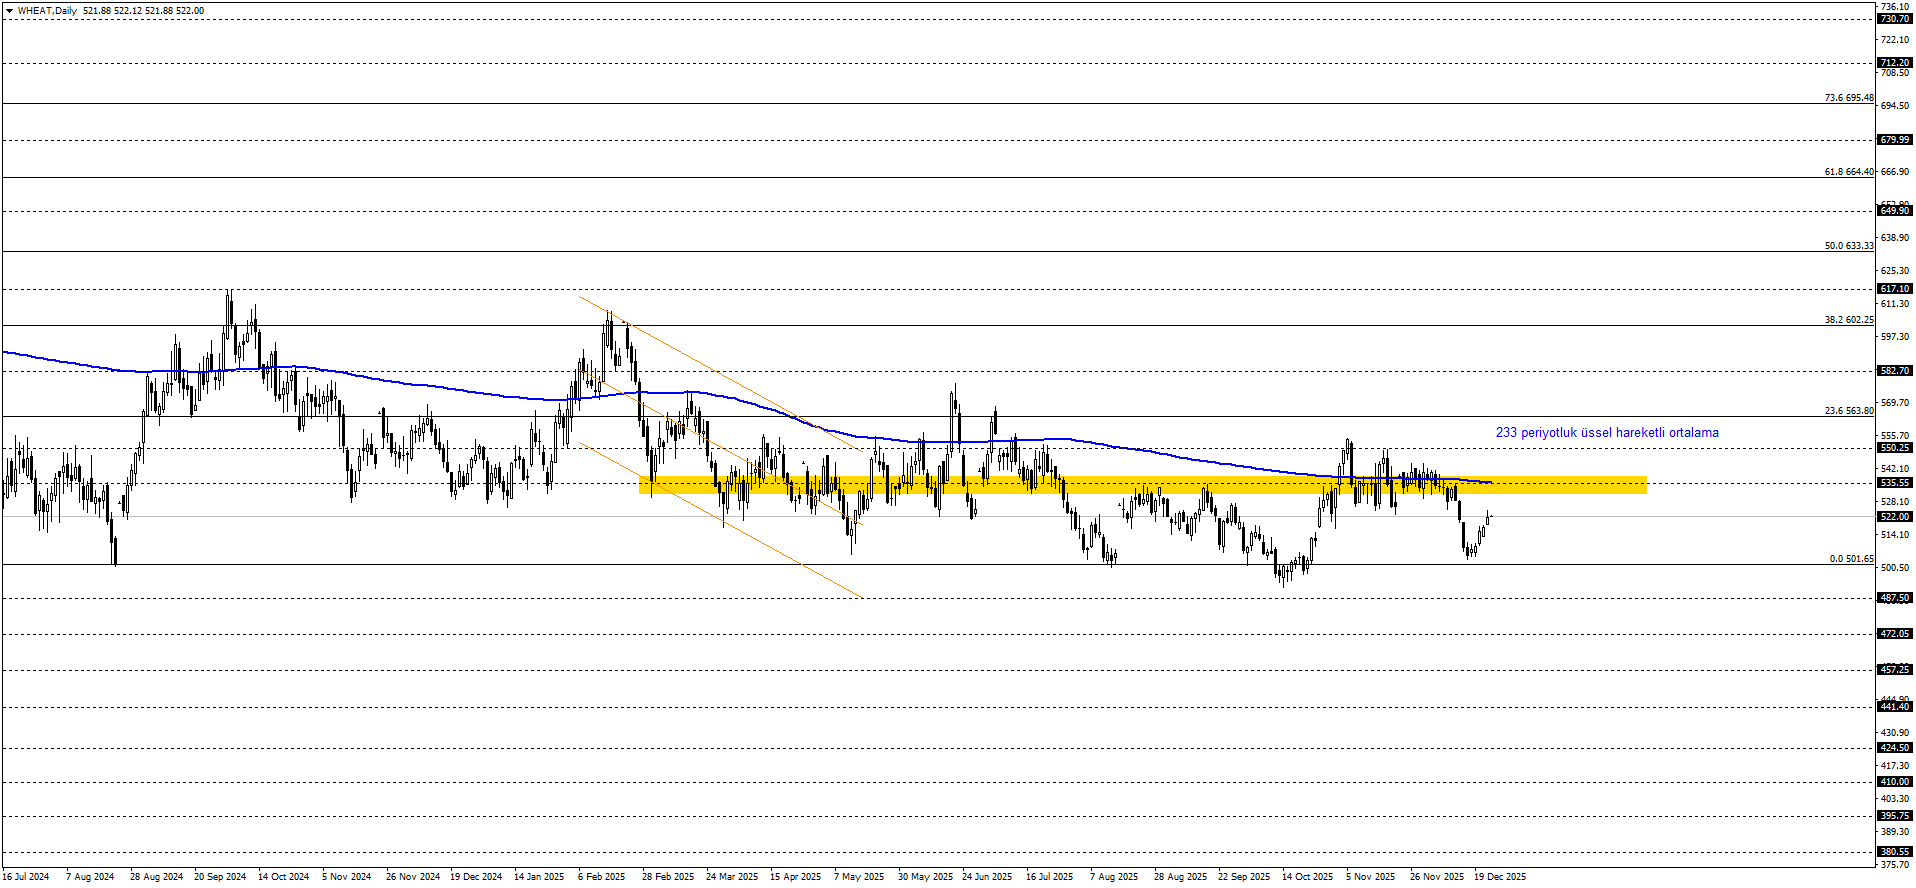
Task: Click the 19 Dec 2025 date on time axis
Action: point(1500,877)
